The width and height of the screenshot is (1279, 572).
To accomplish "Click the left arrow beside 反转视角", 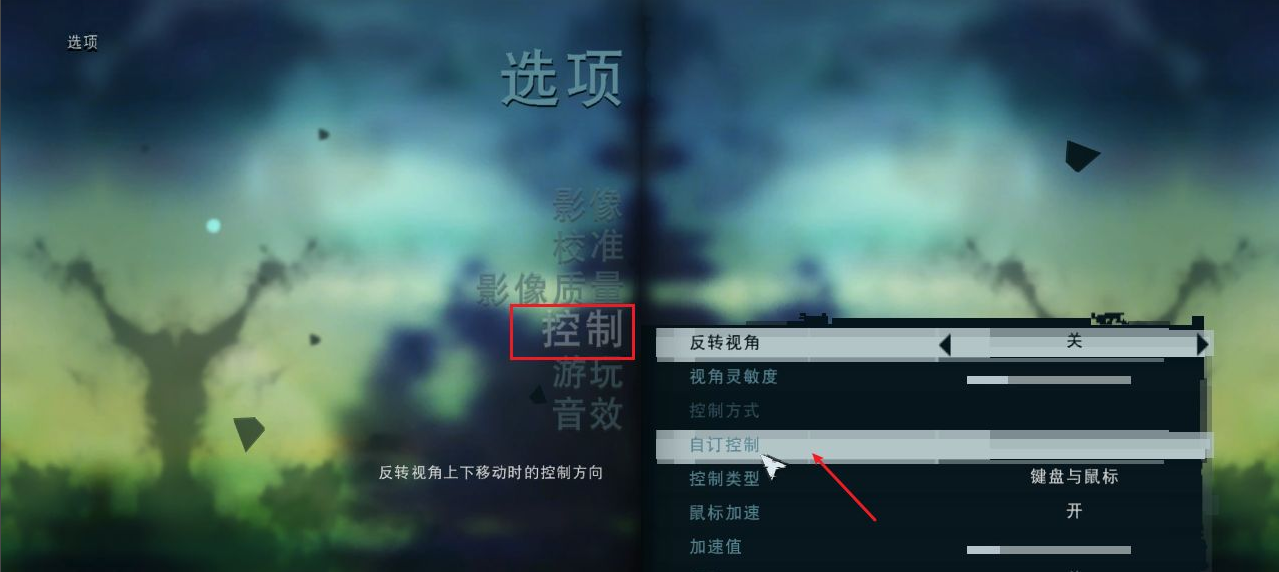I will [x=945, y=345].
